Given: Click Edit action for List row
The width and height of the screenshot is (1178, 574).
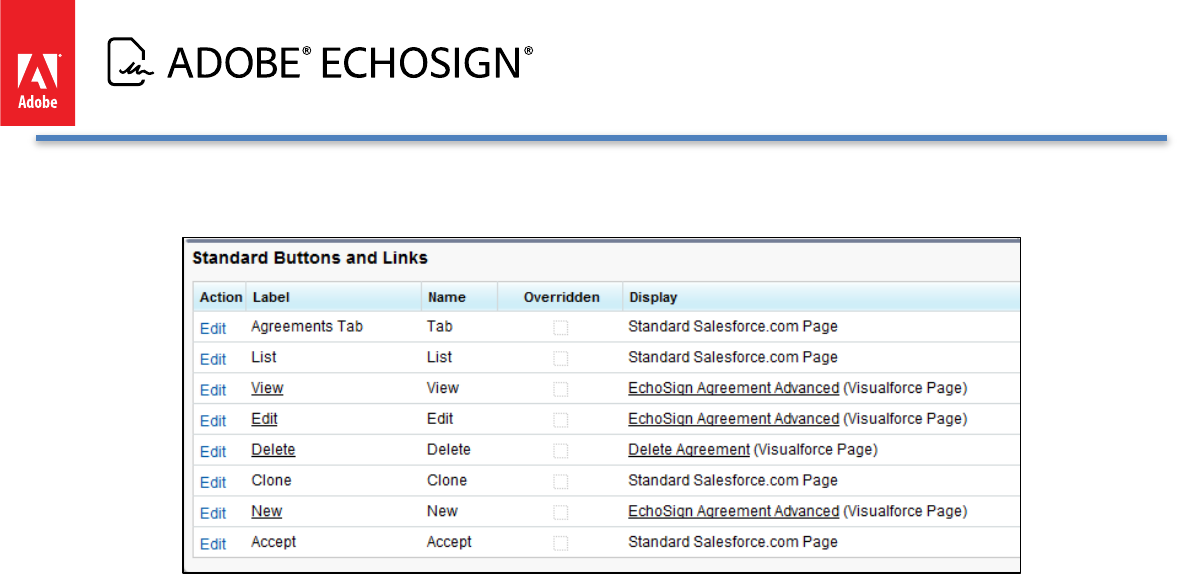Looking at the screenshot, I should pos(213,359).
